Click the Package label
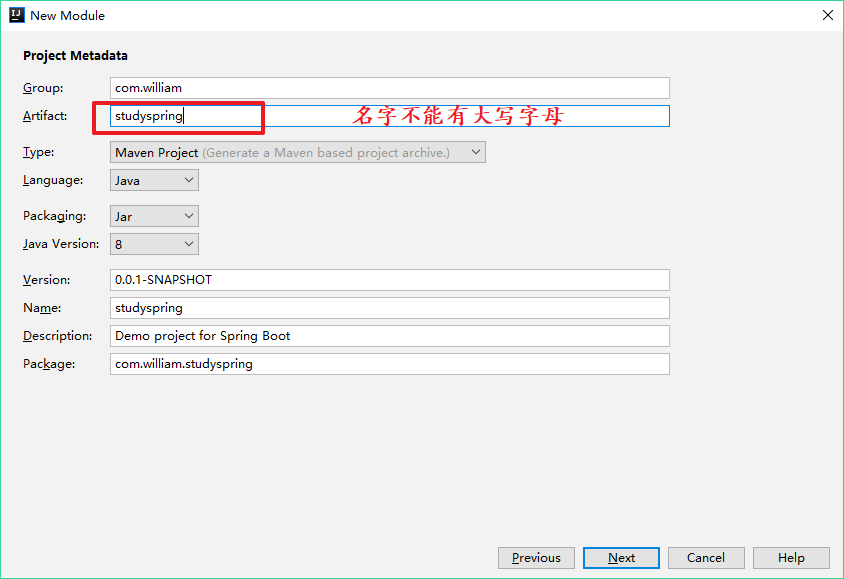Screen dimensions: 844x579 click(x=49, y=364)
